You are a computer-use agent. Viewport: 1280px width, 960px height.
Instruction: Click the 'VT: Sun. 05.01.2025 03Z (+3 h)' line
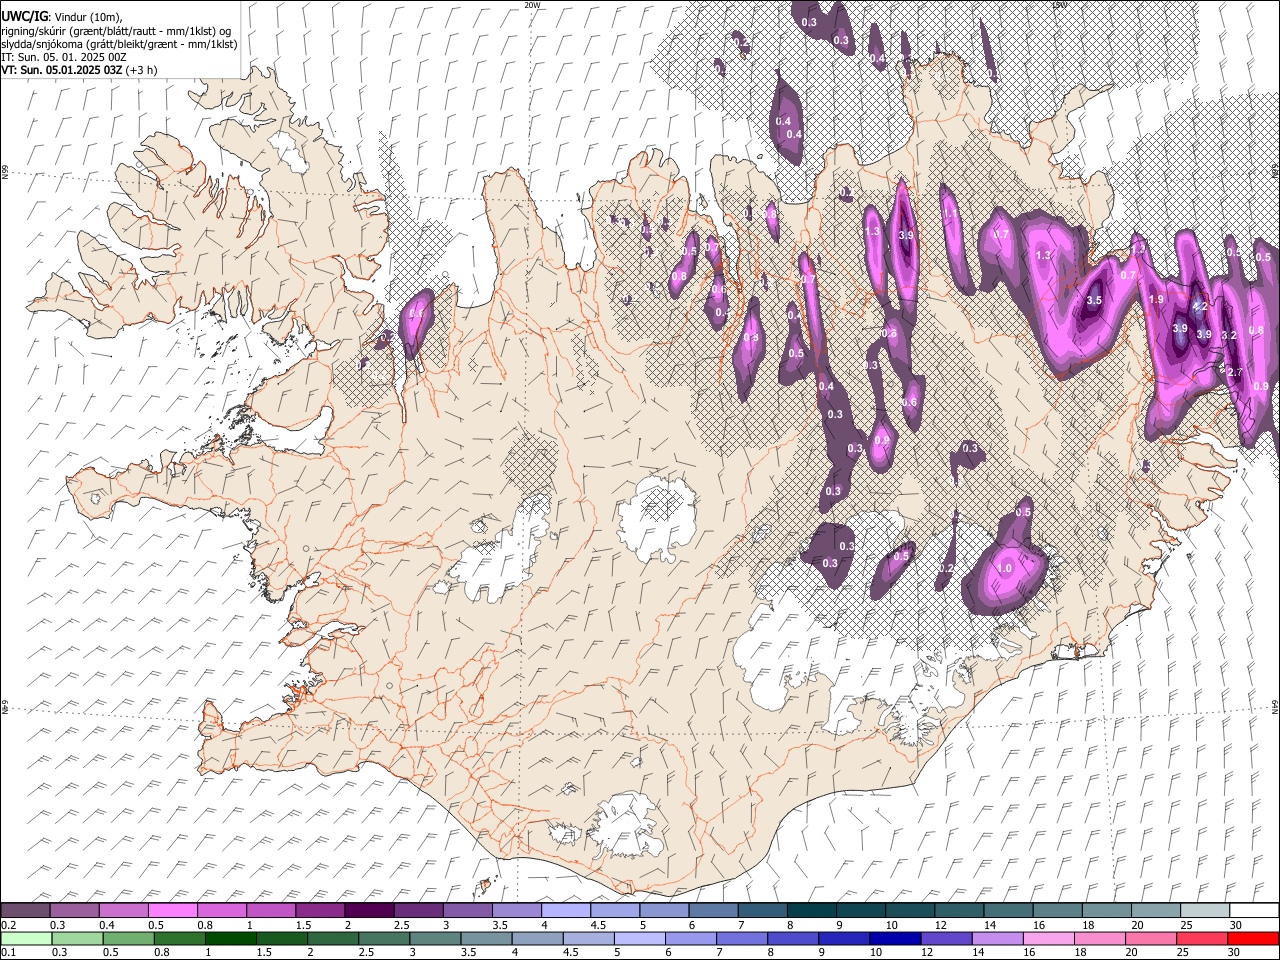pos(79,70)
